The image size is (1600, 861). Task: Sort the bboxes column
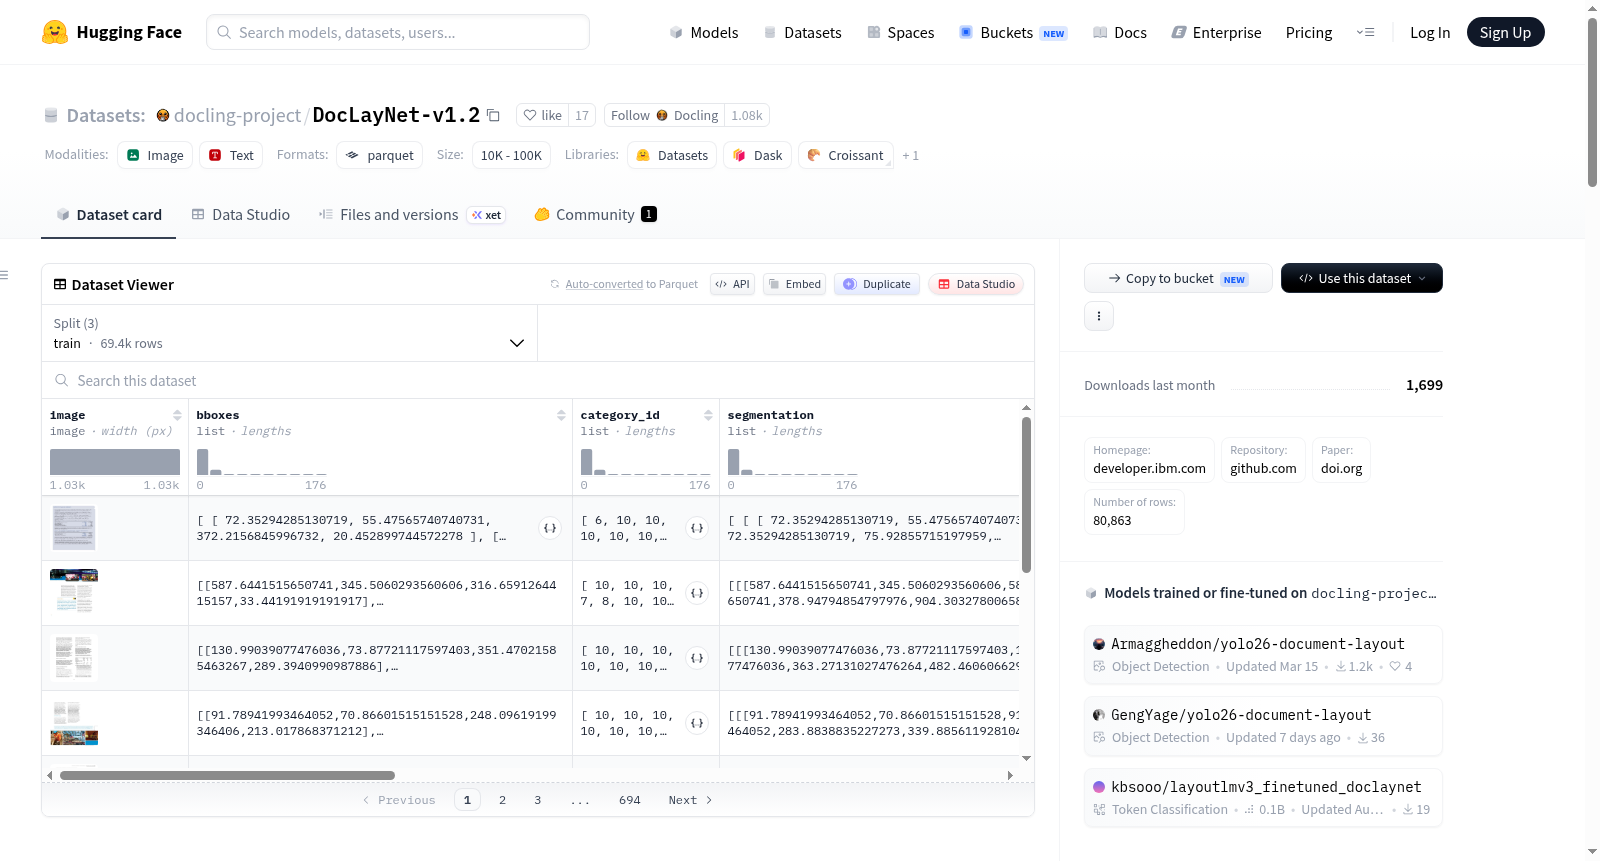tap(561, 415)
